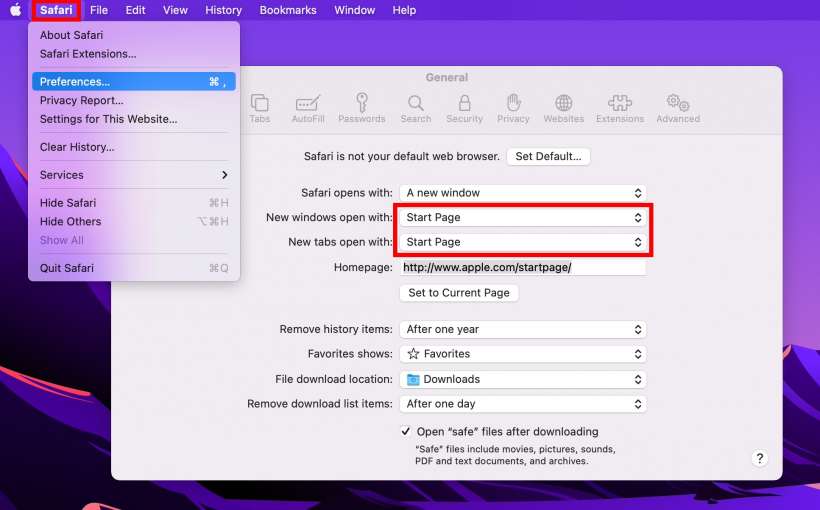Select About Safari menu item
This screenshot has height=510, width=820.
click(x=134, y=35)
